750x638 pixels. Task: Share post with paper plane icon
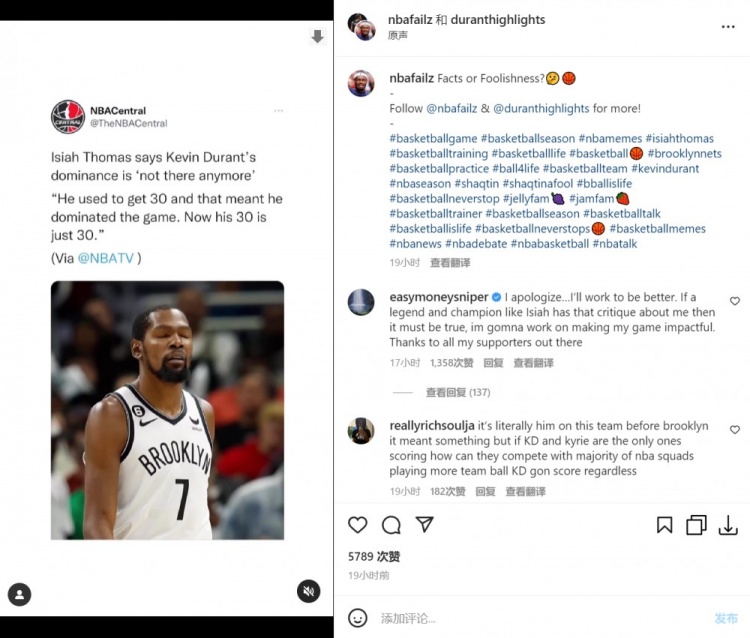pyautogui.click(x=424, y=524)
